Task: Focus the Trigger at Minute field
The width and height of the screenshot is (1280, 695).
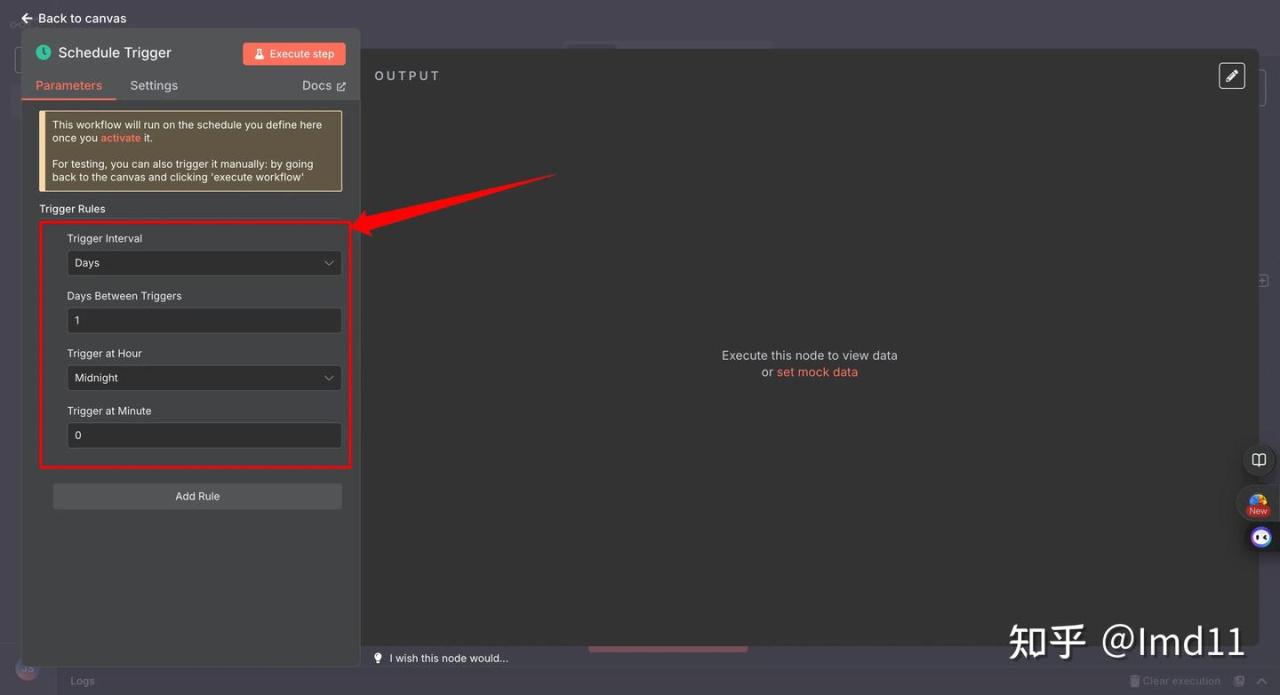Action: (x=204, y=436)
